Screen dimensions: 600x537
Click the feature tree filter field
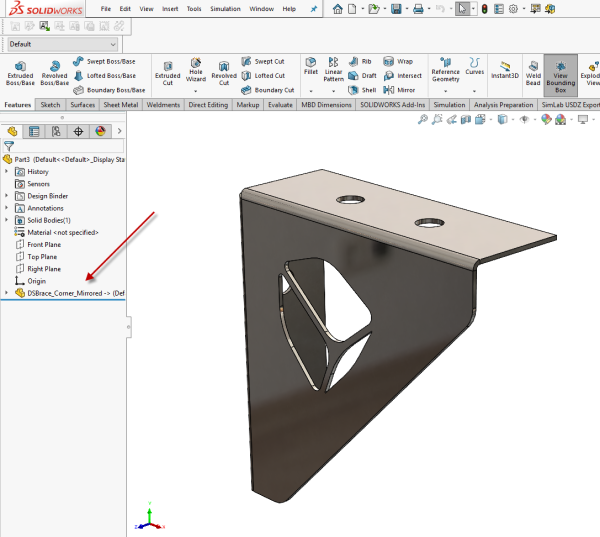tap(60, 145)
